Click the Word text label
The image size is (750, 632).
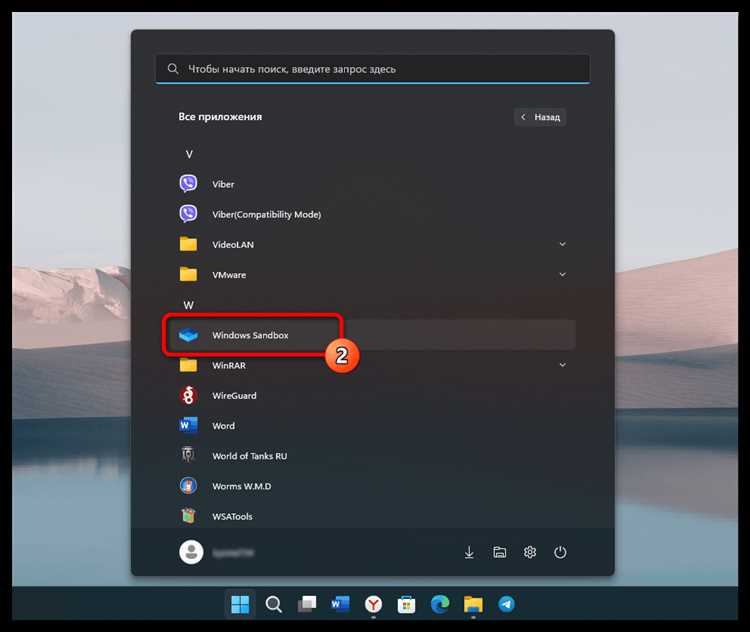pyautogui.click(x=223, y=426)
